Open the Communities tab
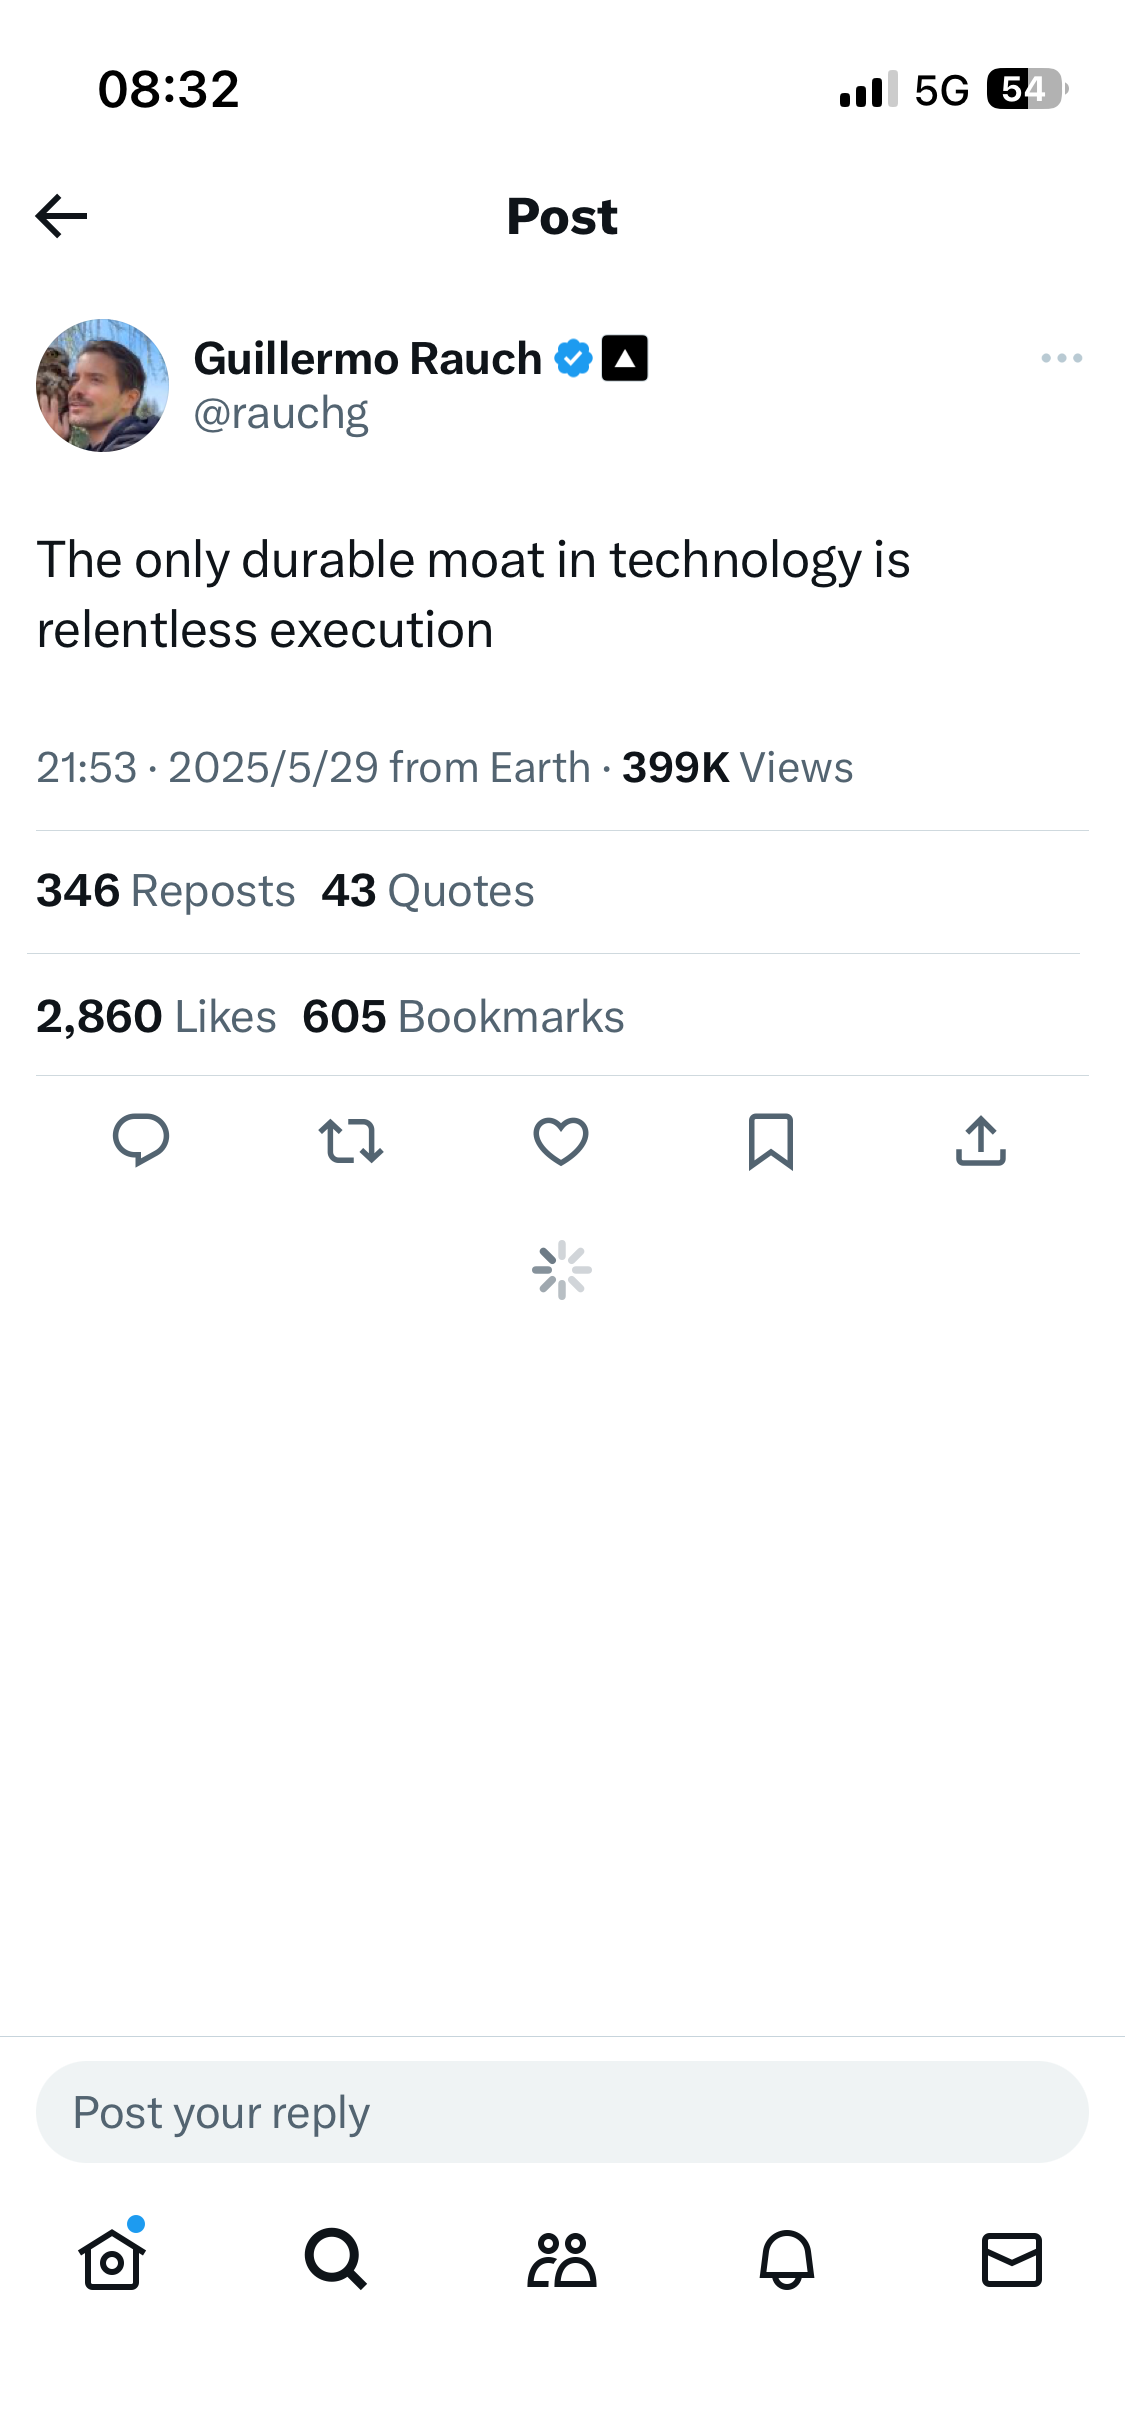1125x2436 pixels. point(562,2260)
